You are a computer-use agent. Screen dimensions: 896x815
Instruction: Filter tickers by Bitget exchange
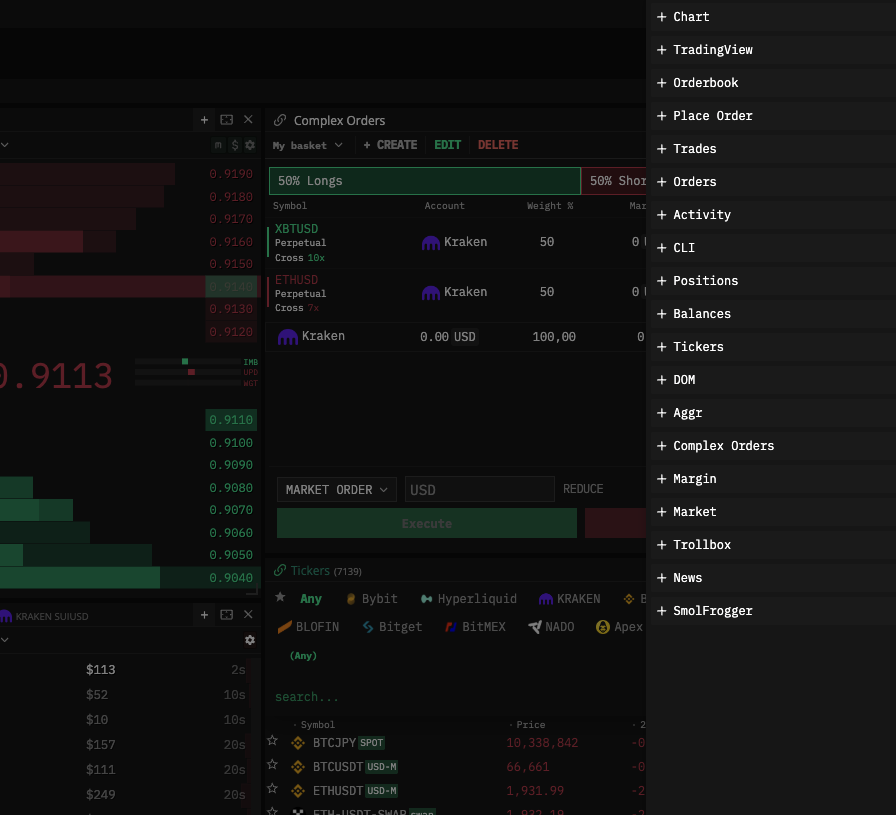pos(391,627)
